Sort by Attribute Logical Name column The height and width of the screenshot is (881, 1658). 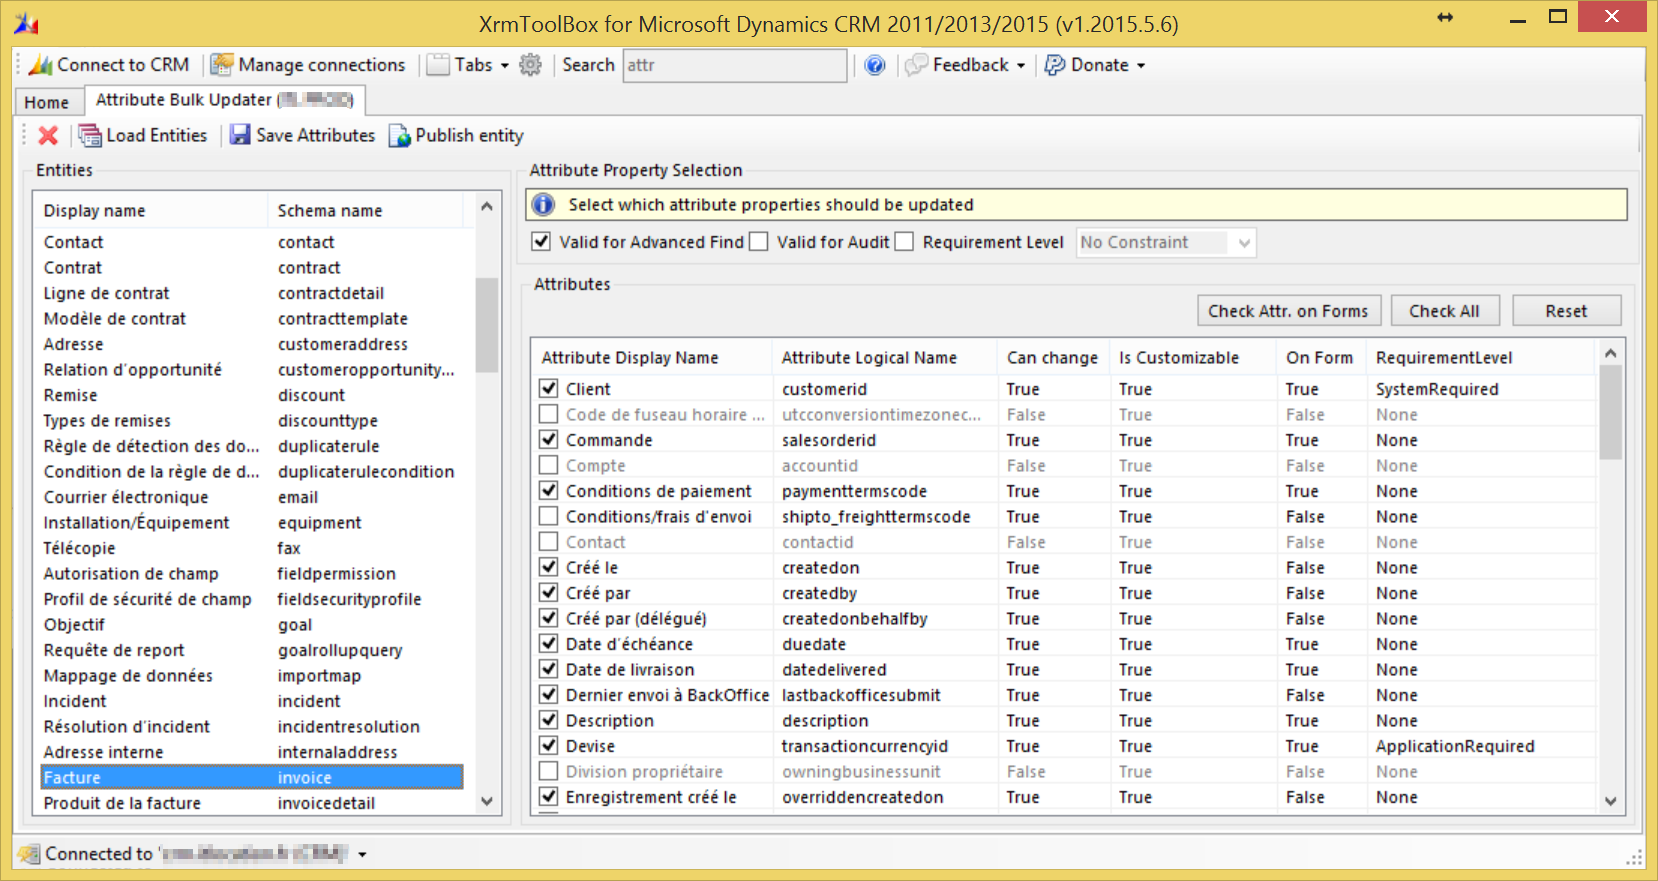(x=884, y=358)
